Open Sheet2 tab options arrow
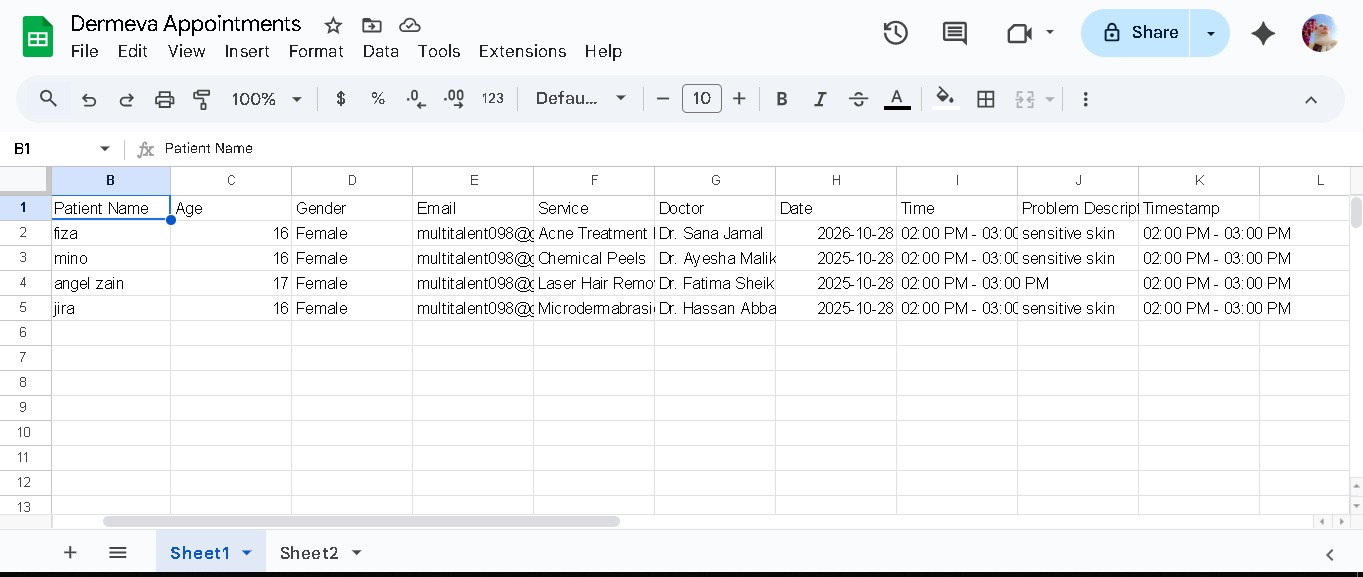1363x577 pixels. coord(357,553)
